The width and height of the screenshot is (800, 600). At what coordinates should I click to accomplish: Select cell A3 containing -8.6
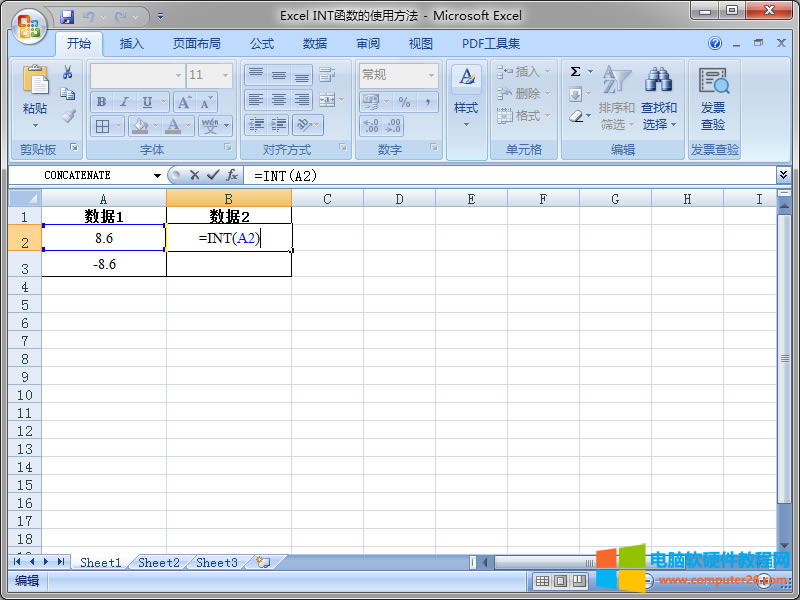(x=104, y=264)
